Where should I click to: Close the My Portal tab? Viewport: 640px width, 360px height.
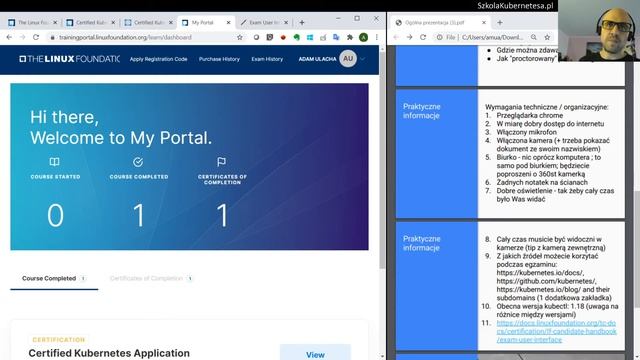point(228,22)
